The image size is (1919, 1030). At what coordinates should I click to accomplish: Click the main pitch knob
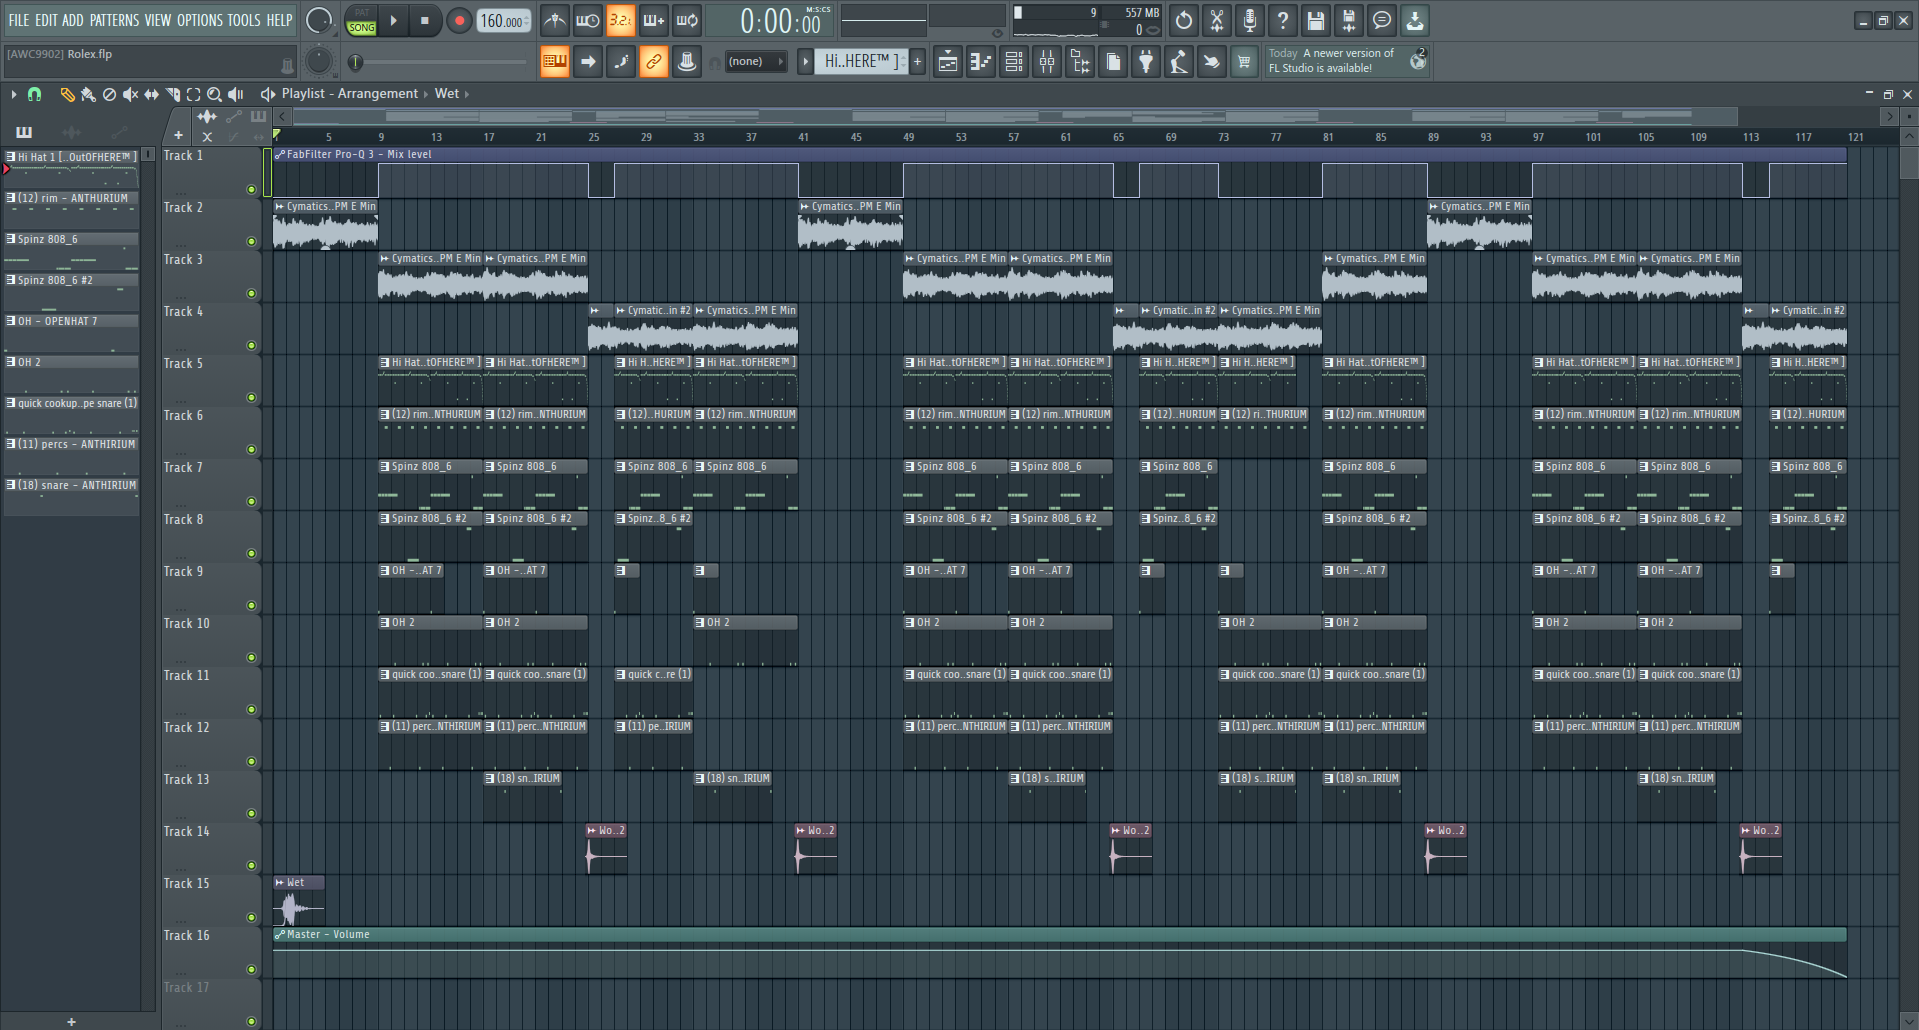(x=319, y=61)
